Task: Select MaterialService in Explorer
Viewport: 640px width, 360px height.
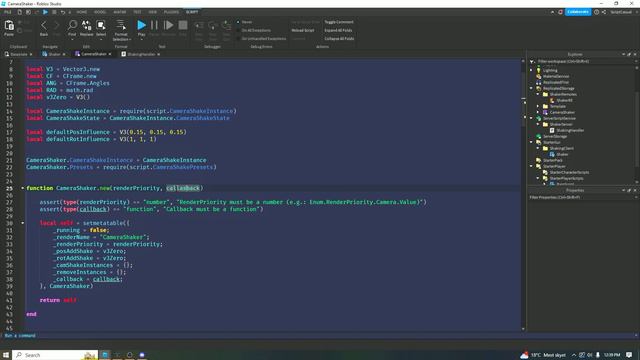Action: coord(556,76)
